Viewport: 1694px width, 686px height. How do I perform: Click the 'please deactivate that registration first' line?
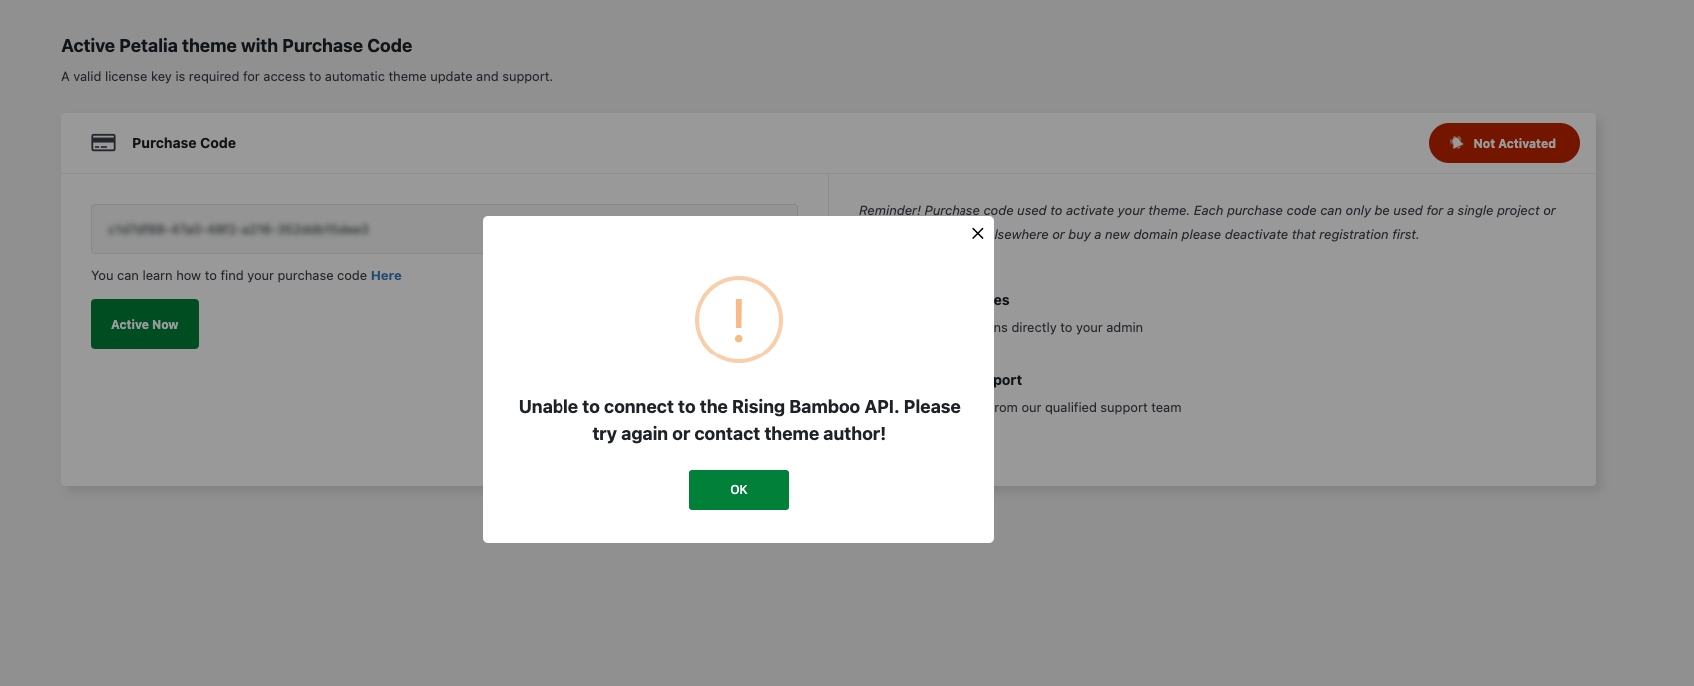(x=1206, y=235)
